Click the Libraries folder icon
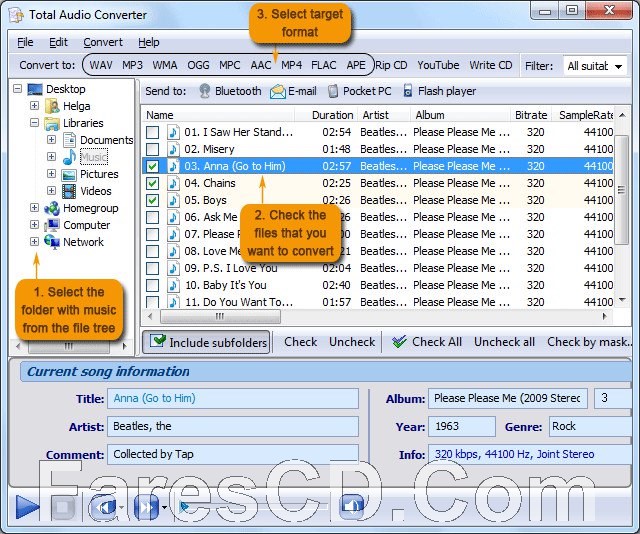 (x=52, y=123)
